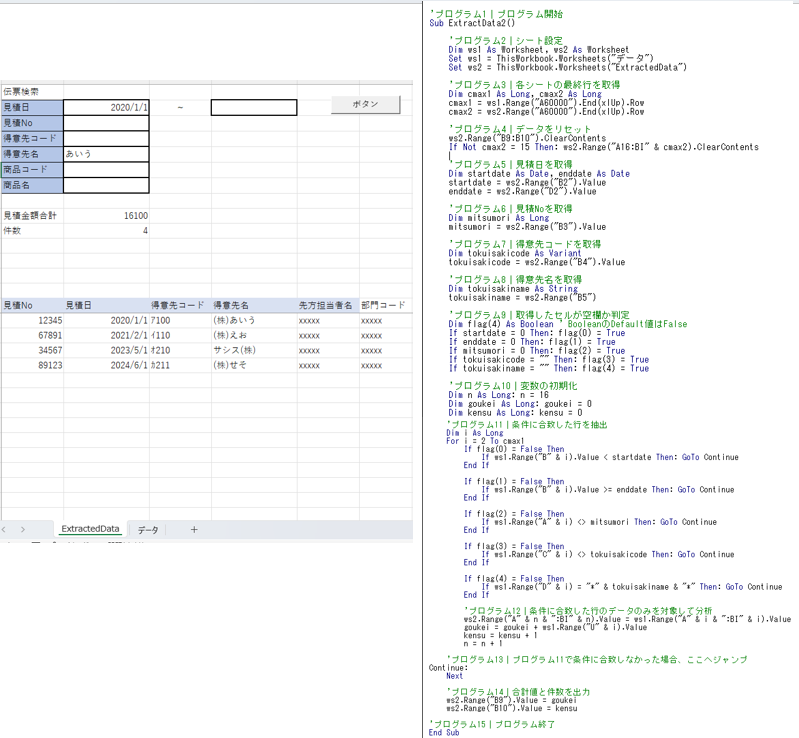Click the 見積No table column header
This screenshot has height=738, width=799.
click(32, 305)
